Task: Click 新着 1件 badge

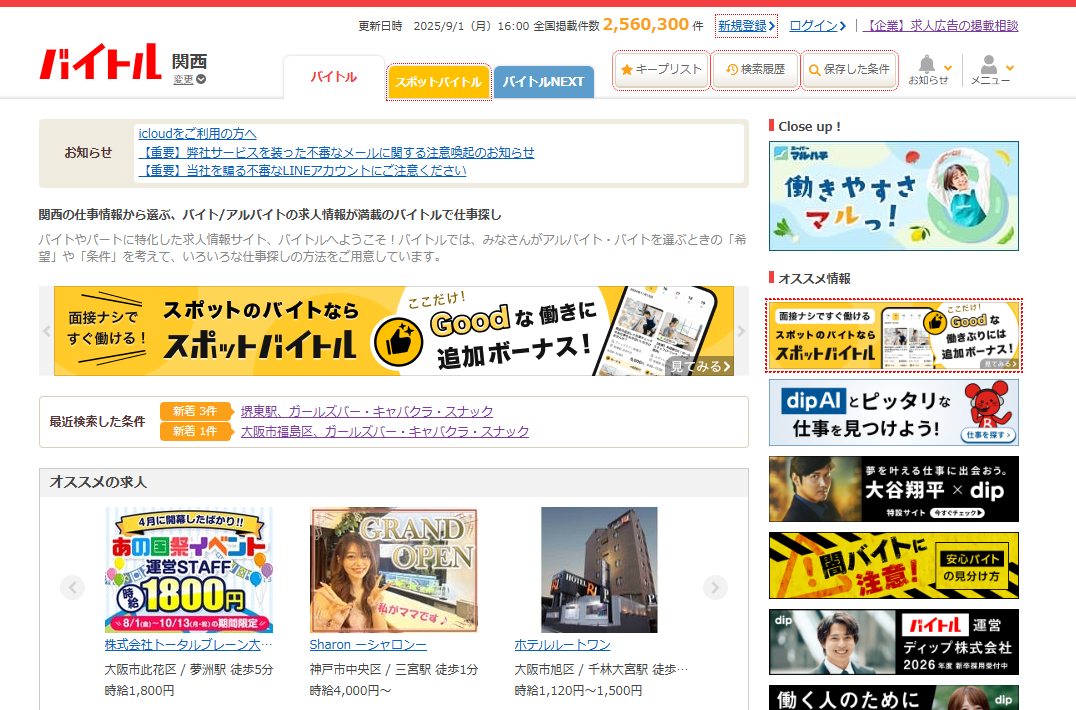Action: click(x=195, y=431)
